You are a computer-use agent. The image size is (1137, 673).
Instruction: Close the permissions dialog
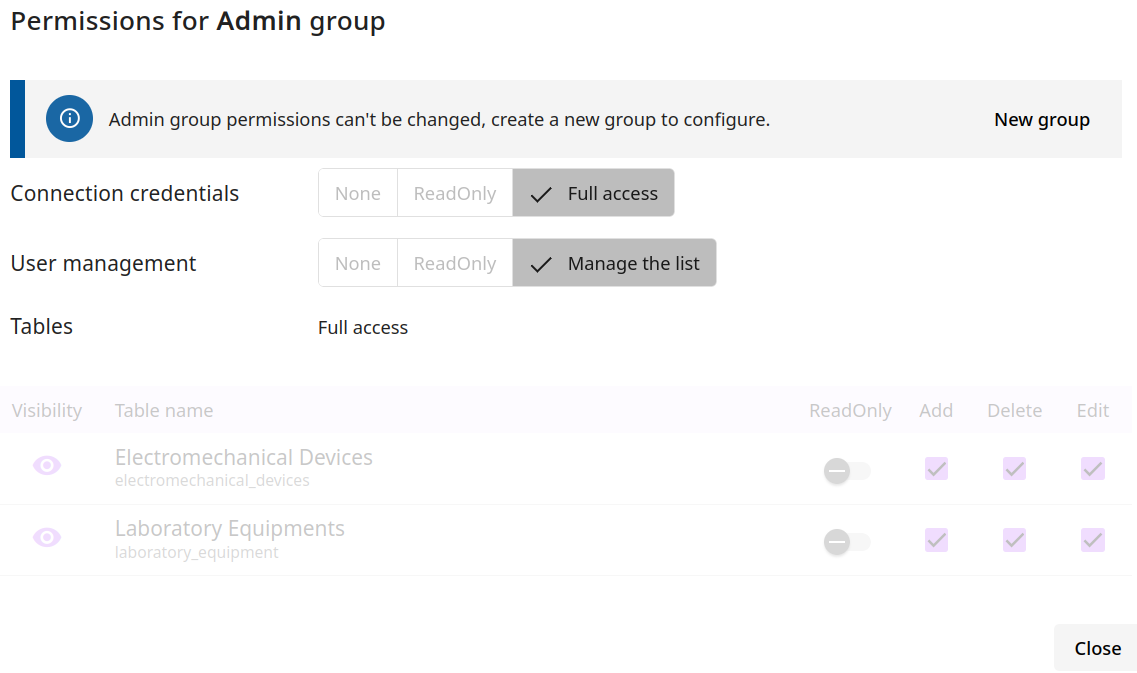[x=1097, y=648]
